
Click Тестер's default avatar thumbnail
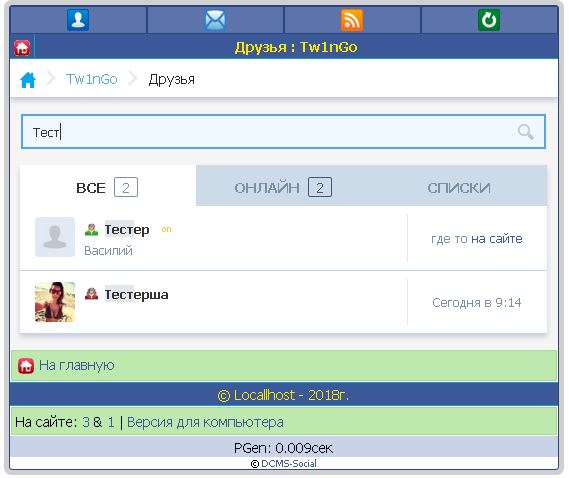[55, 237]
